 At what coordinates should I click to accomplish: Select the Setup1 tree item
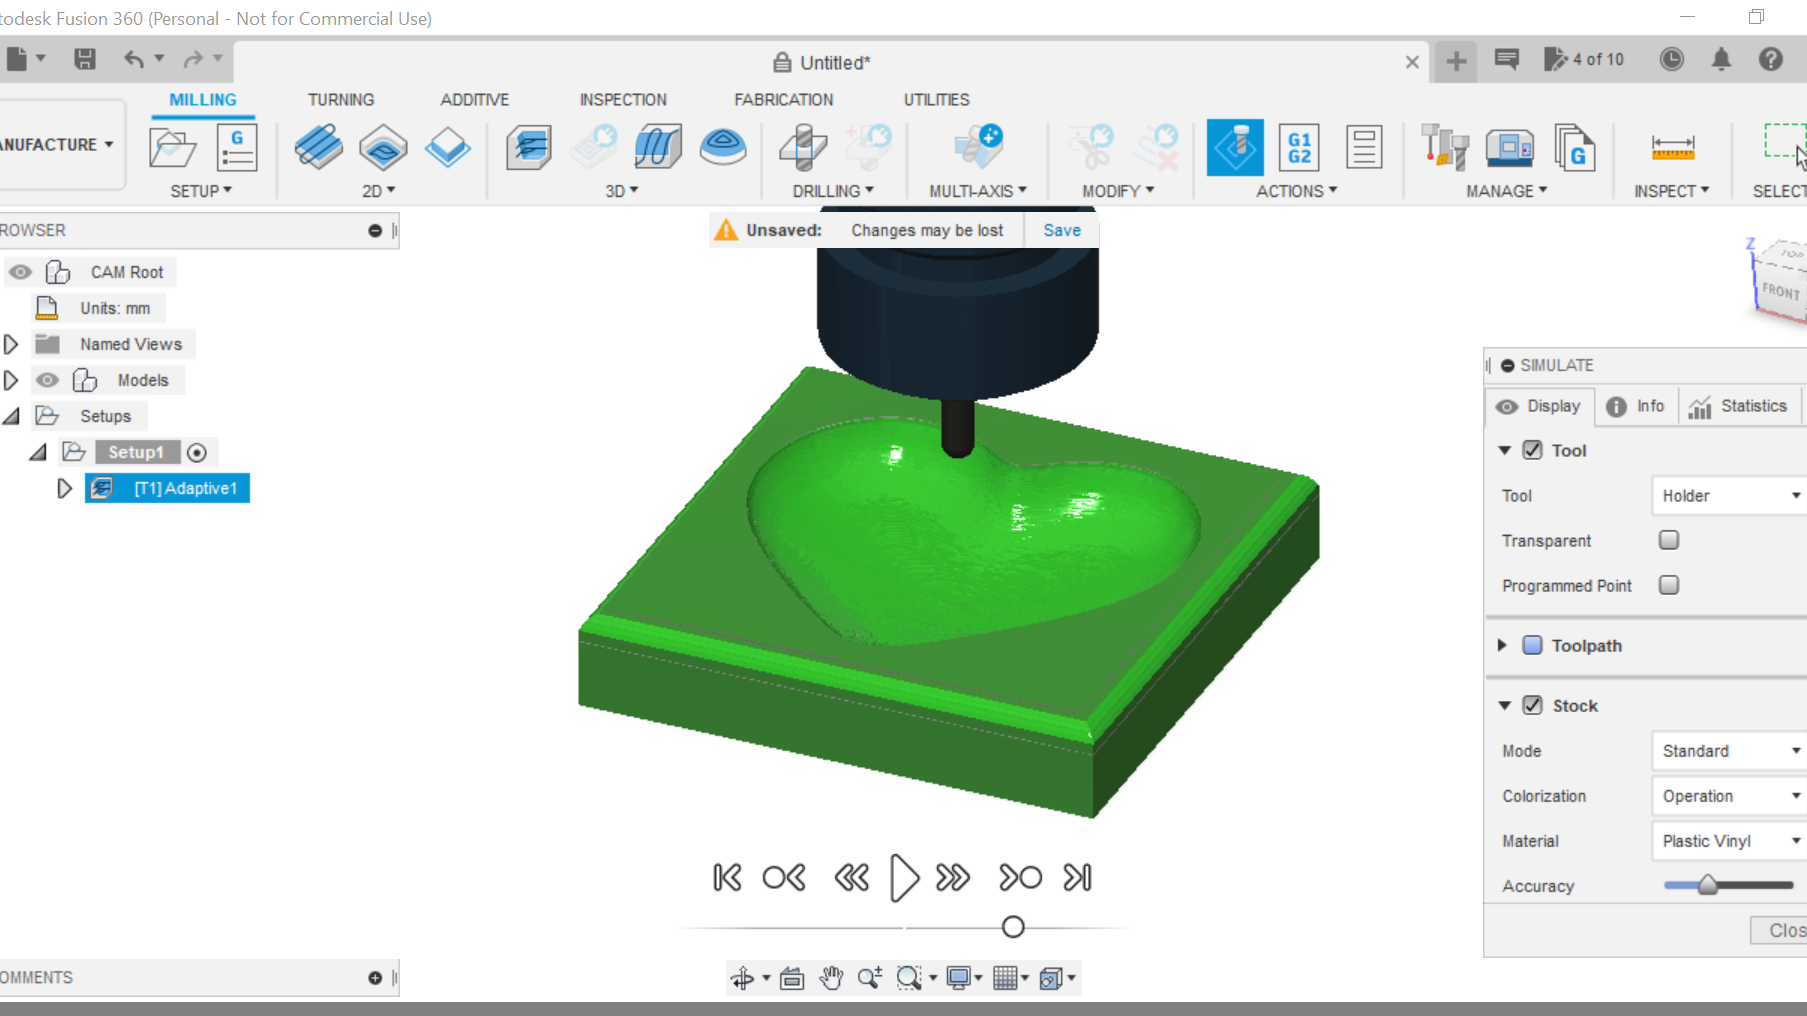pyautogui.click(x=136, y=452)
